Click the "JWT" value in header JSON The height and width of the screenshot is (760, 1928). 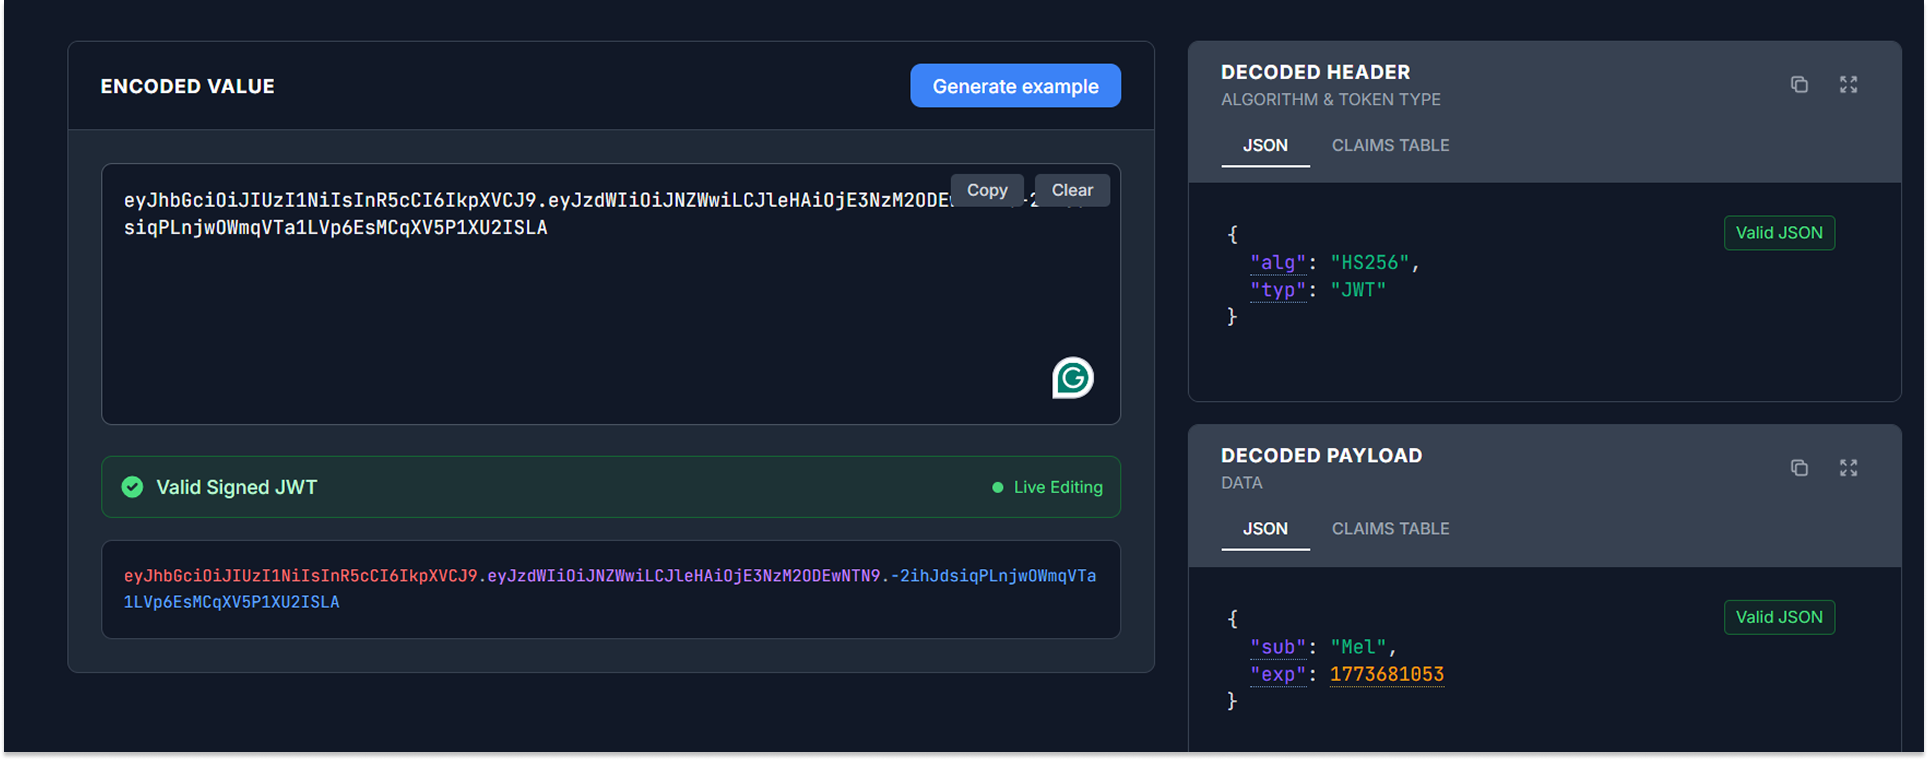pos(1358,290)
